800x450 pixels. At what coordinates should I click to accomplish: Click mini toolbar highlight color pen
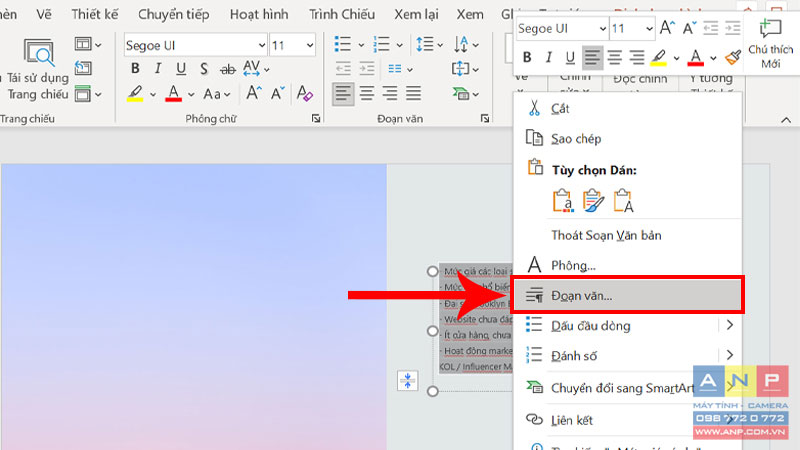[x=659, y=57]
